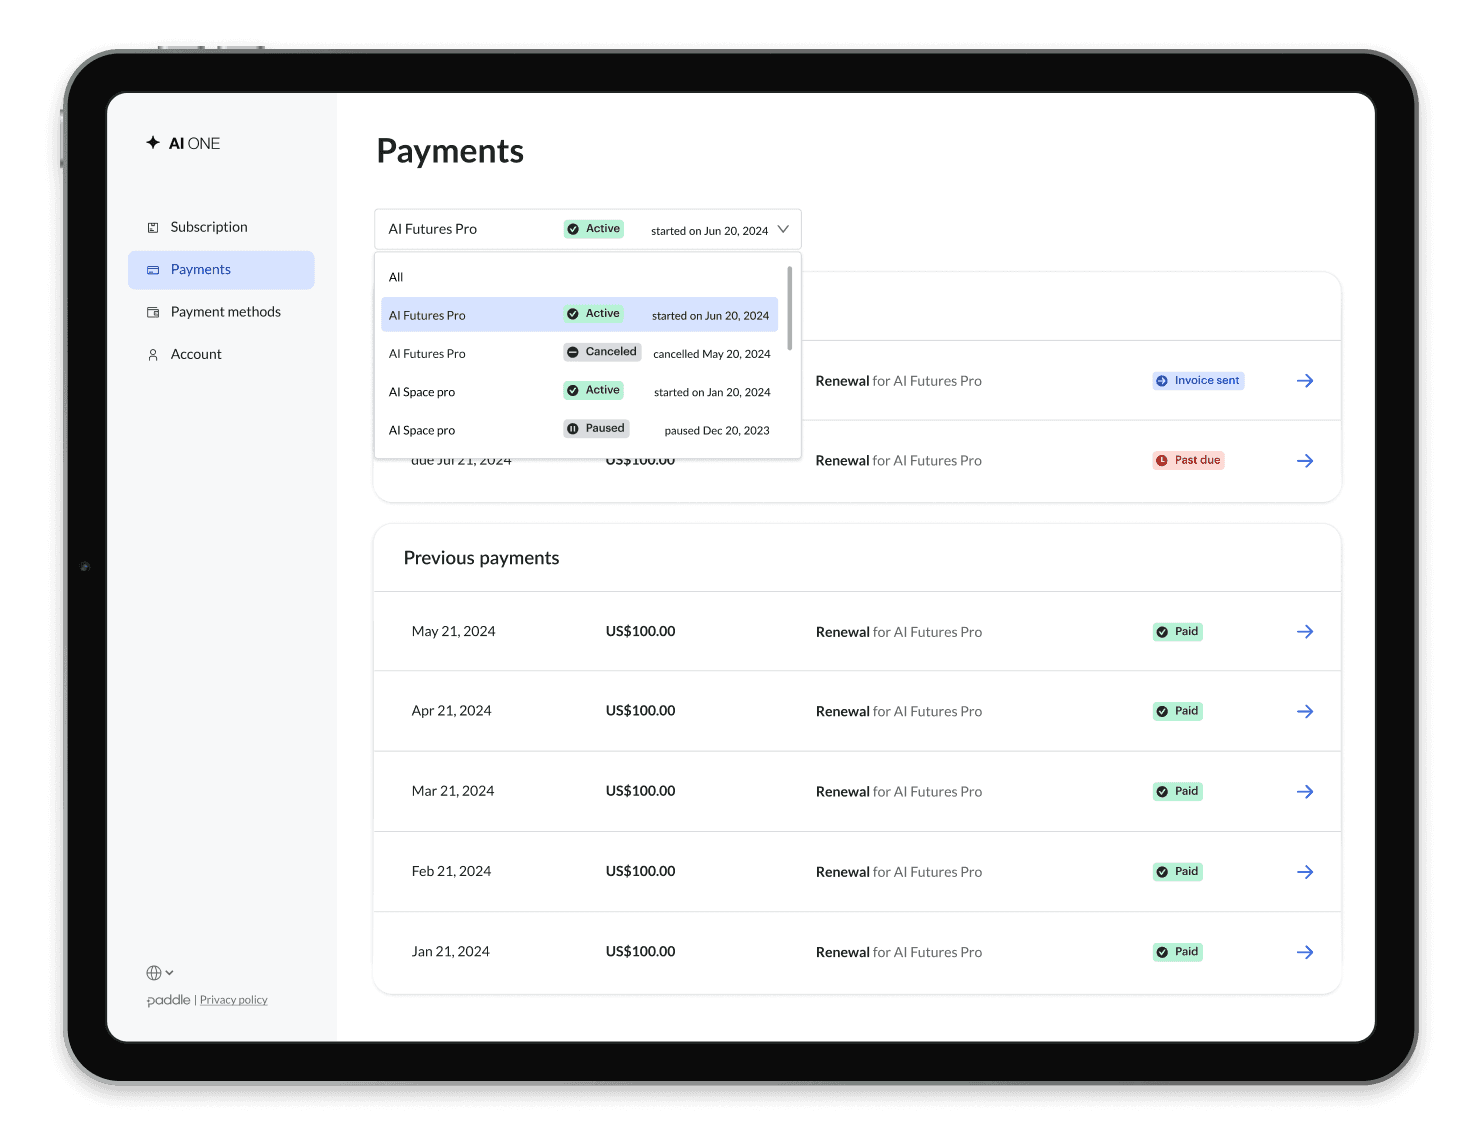Click the Payments page title
Viewport: 1480px width, 1132px height.
pyautogui.click(x=450, y=151)
